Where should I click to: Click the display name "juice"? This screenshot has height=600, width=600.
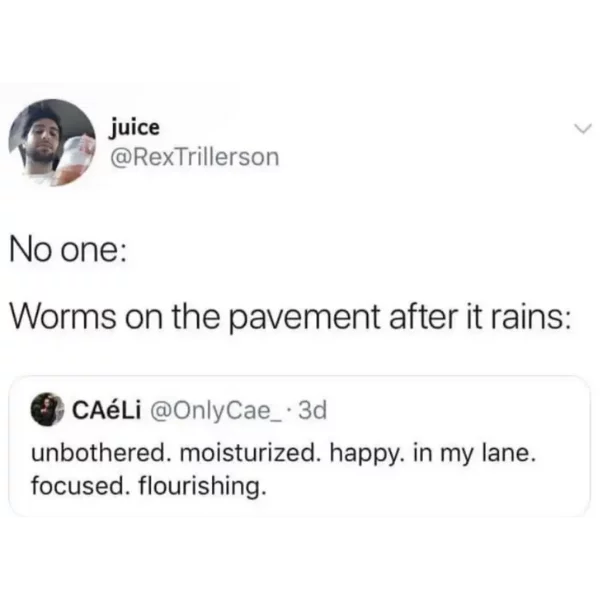[135, 127]
